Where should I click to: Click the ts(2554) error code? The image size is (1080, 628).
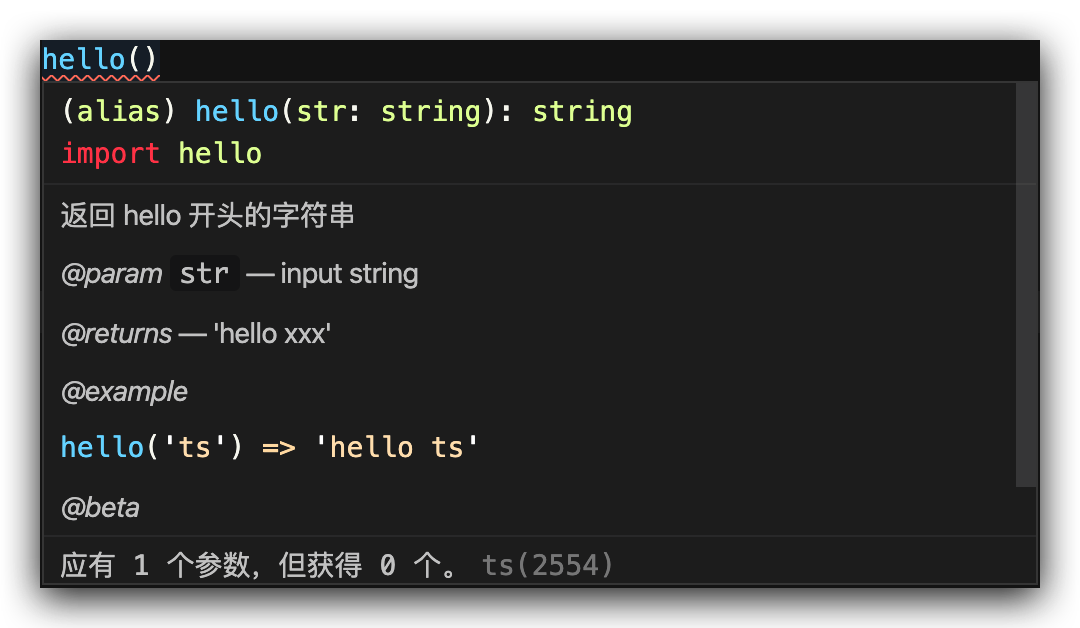548,566
